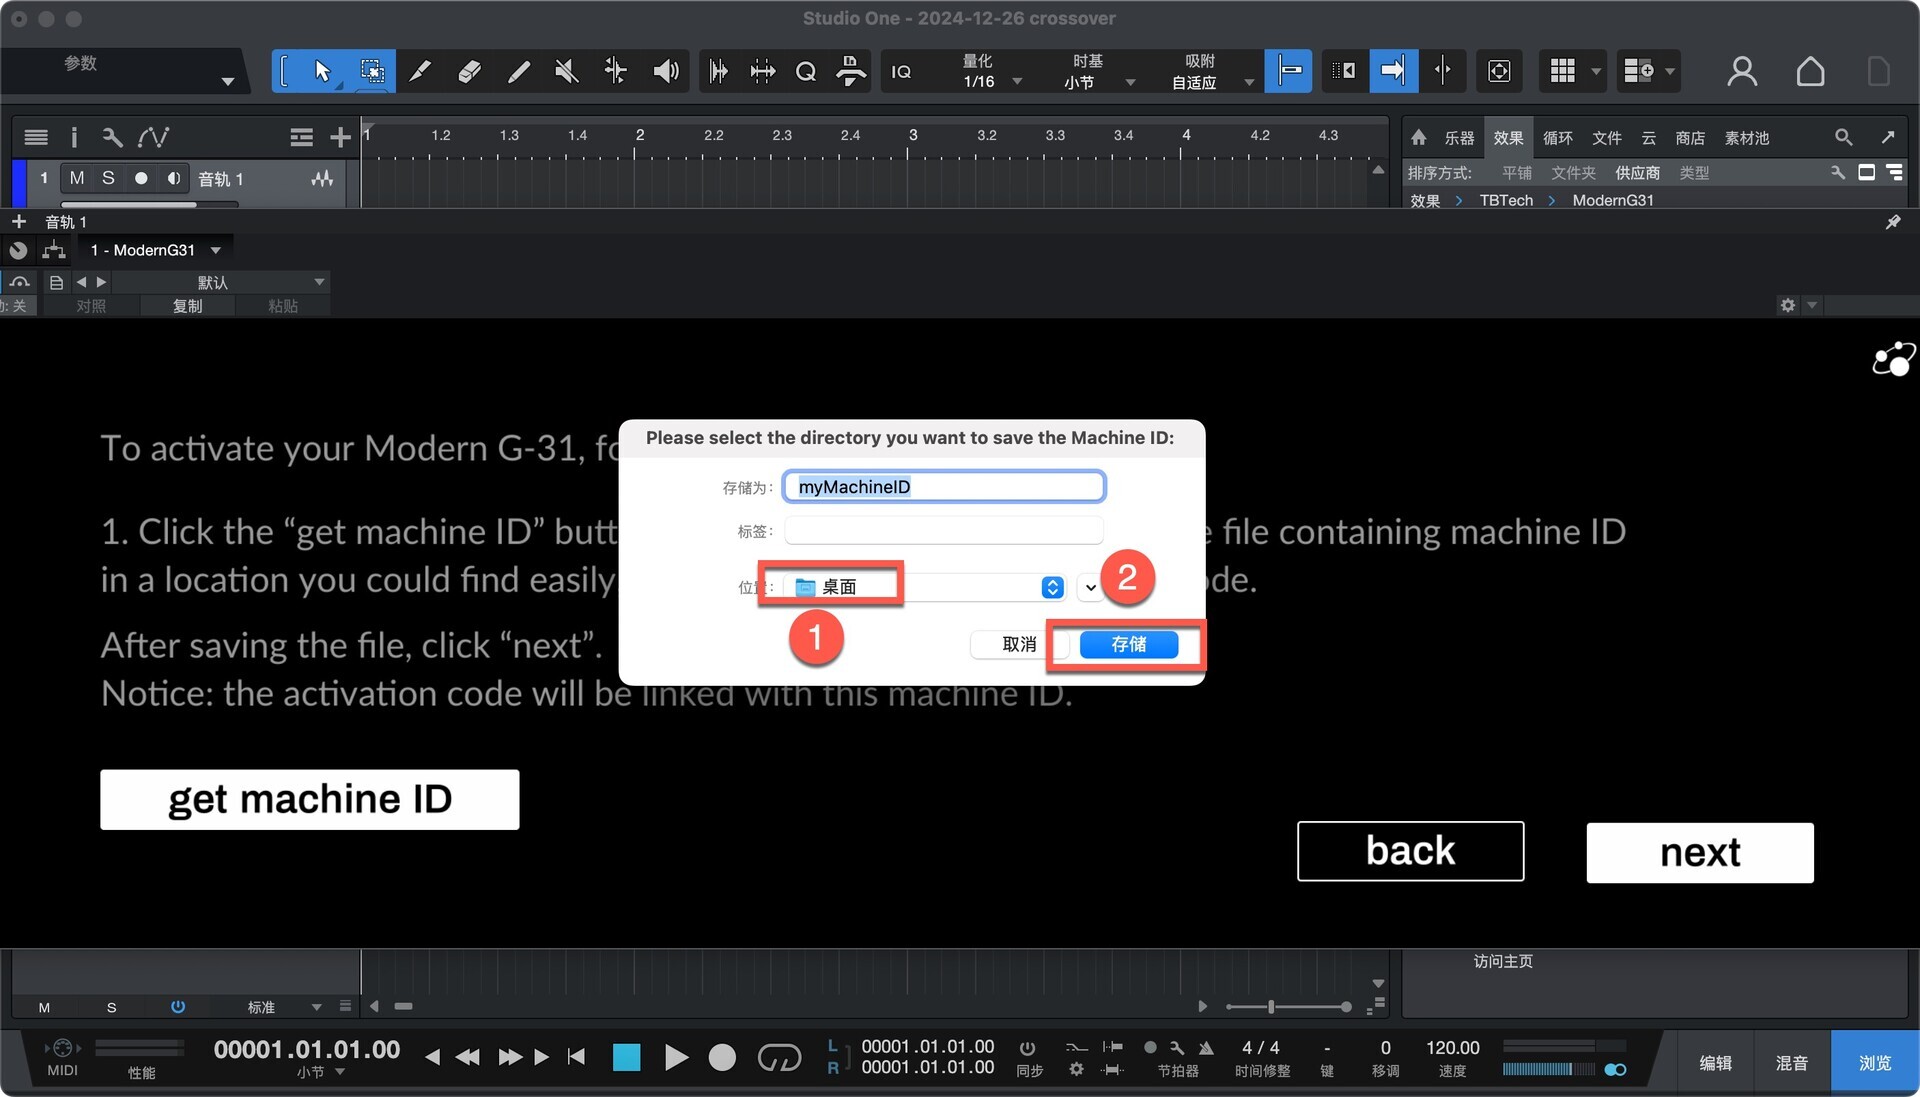Click the performance monitor MIDI icon
1920x1097 pixels.
62,1048
